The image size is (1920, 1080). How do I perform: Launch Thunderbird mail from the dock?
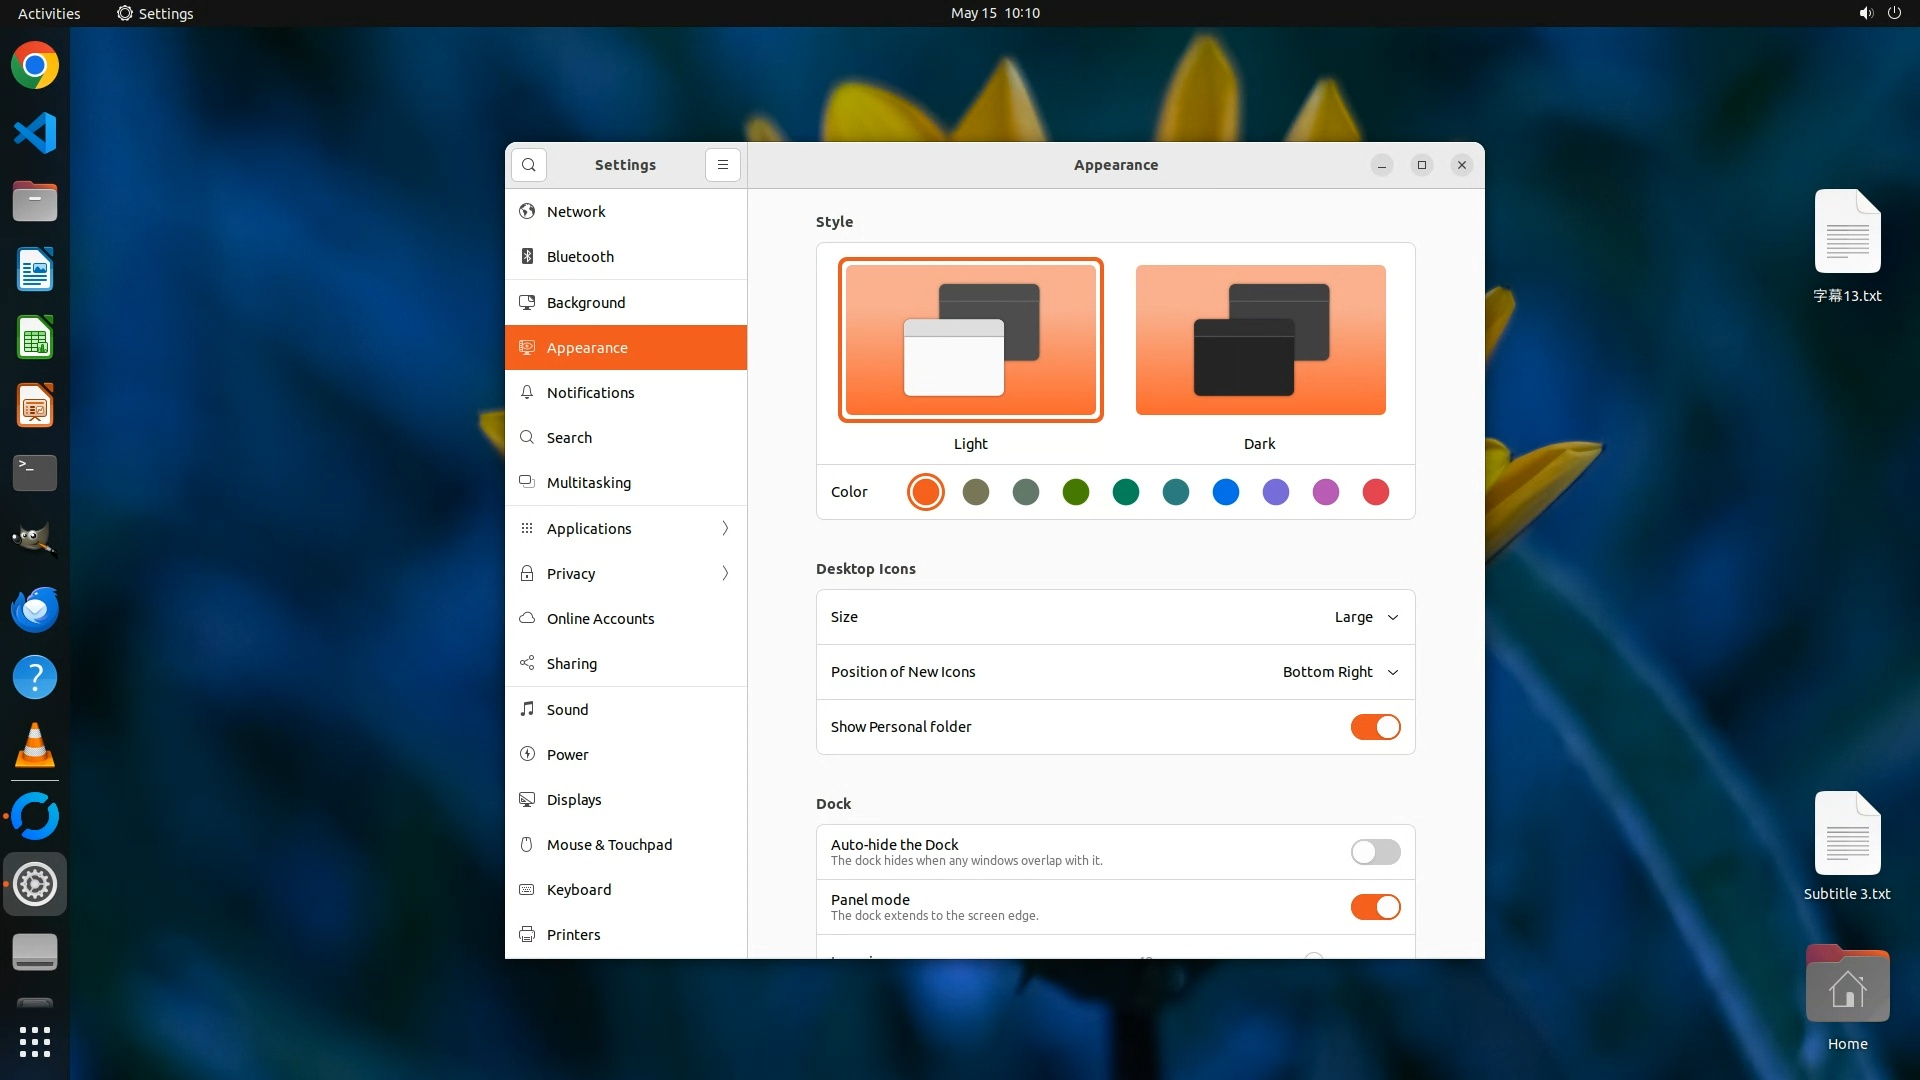[x=35, y=609]
